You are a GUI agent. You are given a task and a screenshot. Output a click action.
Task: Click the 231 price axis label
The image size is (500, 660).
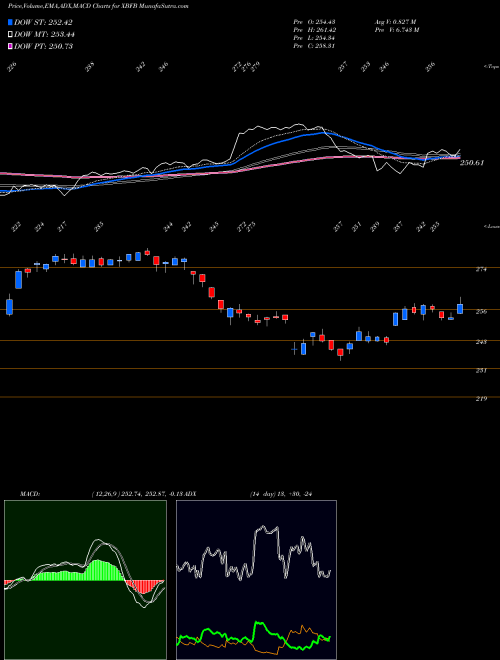coord(481,370)
